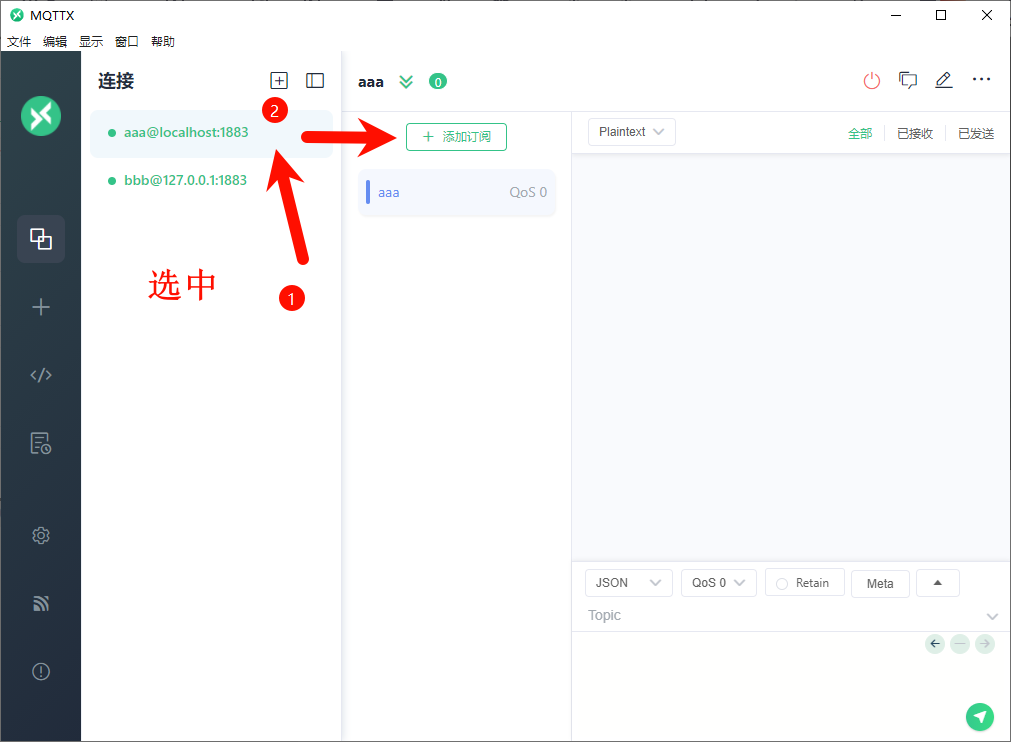Open the 窗口 menu

[x=127, y=42]
